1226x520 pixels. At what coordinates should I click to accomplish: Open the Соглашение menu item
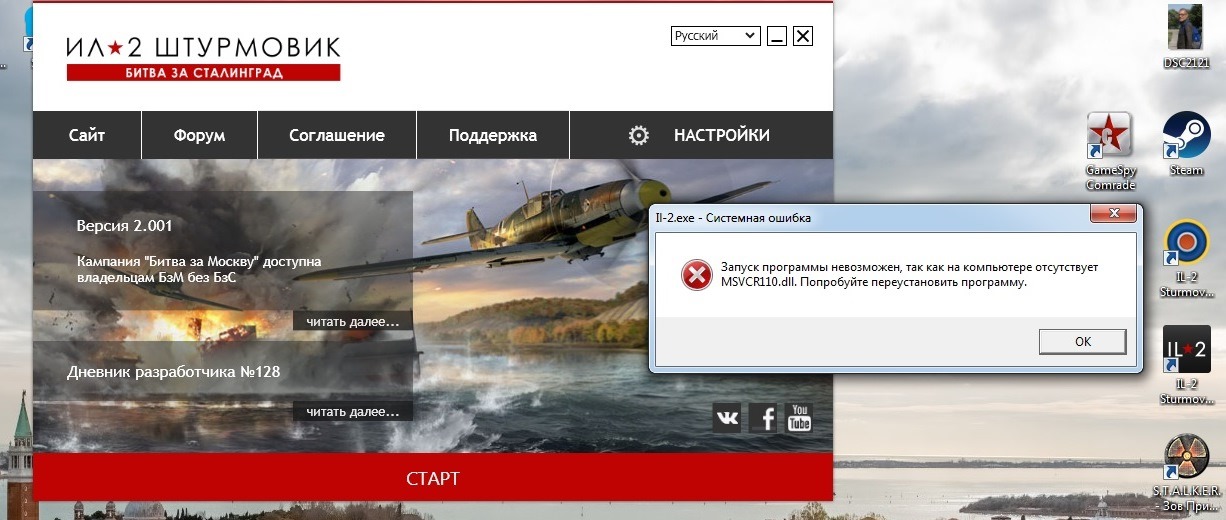click(337, 135)
